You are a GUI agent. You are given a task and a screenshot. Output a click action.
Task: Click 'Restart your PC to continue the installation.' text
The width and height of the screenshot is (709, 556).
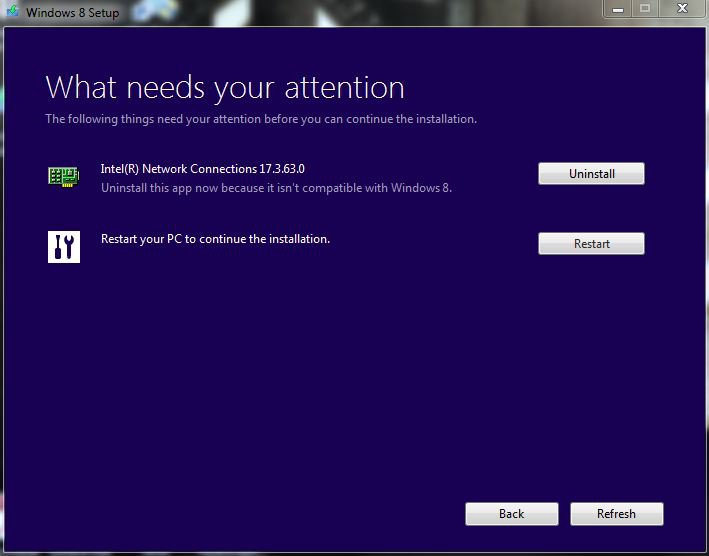pyautogui.click(x=215, y=239)
